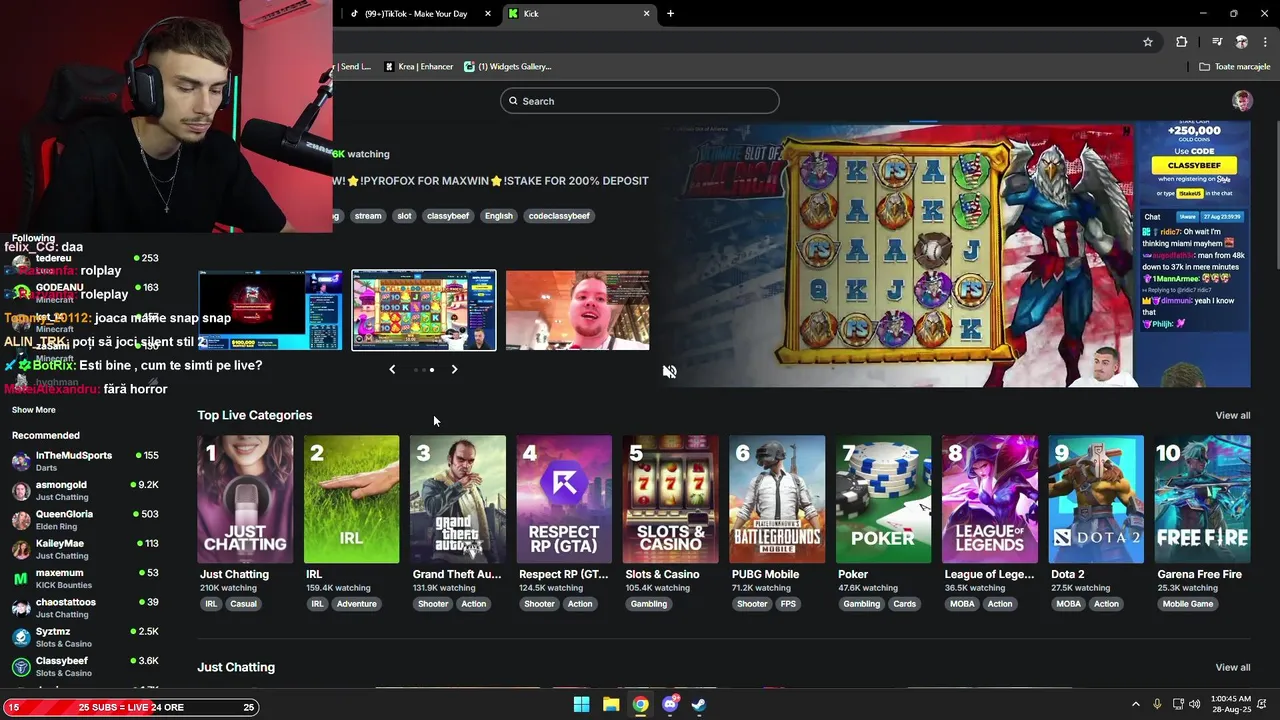
Task: View all Just Chatting streams
Action: point(1232,668)
